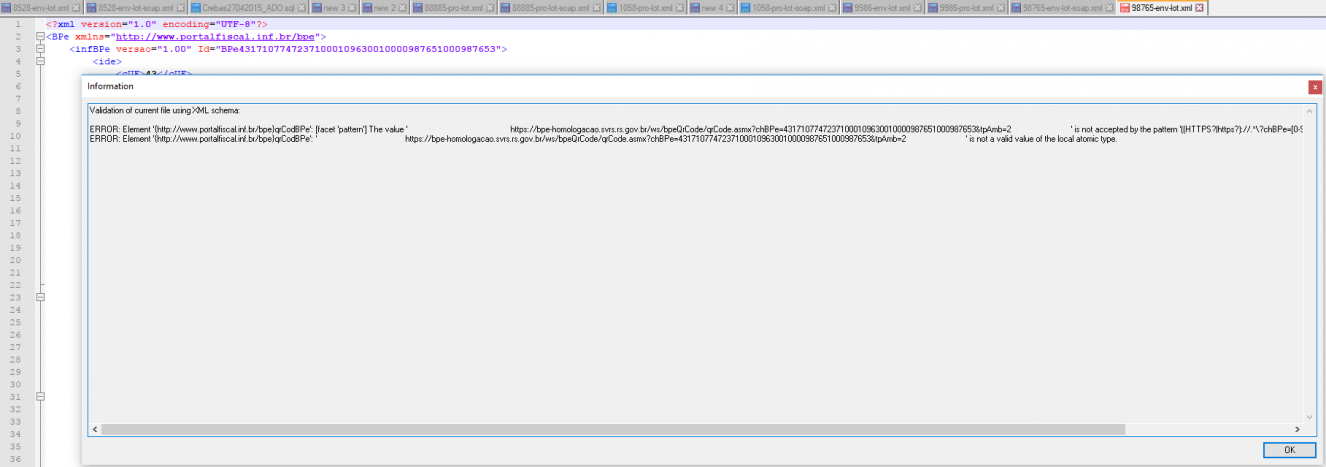Close the 9986-pro-lot.xml tab via its X icon

pos(1000,8)
